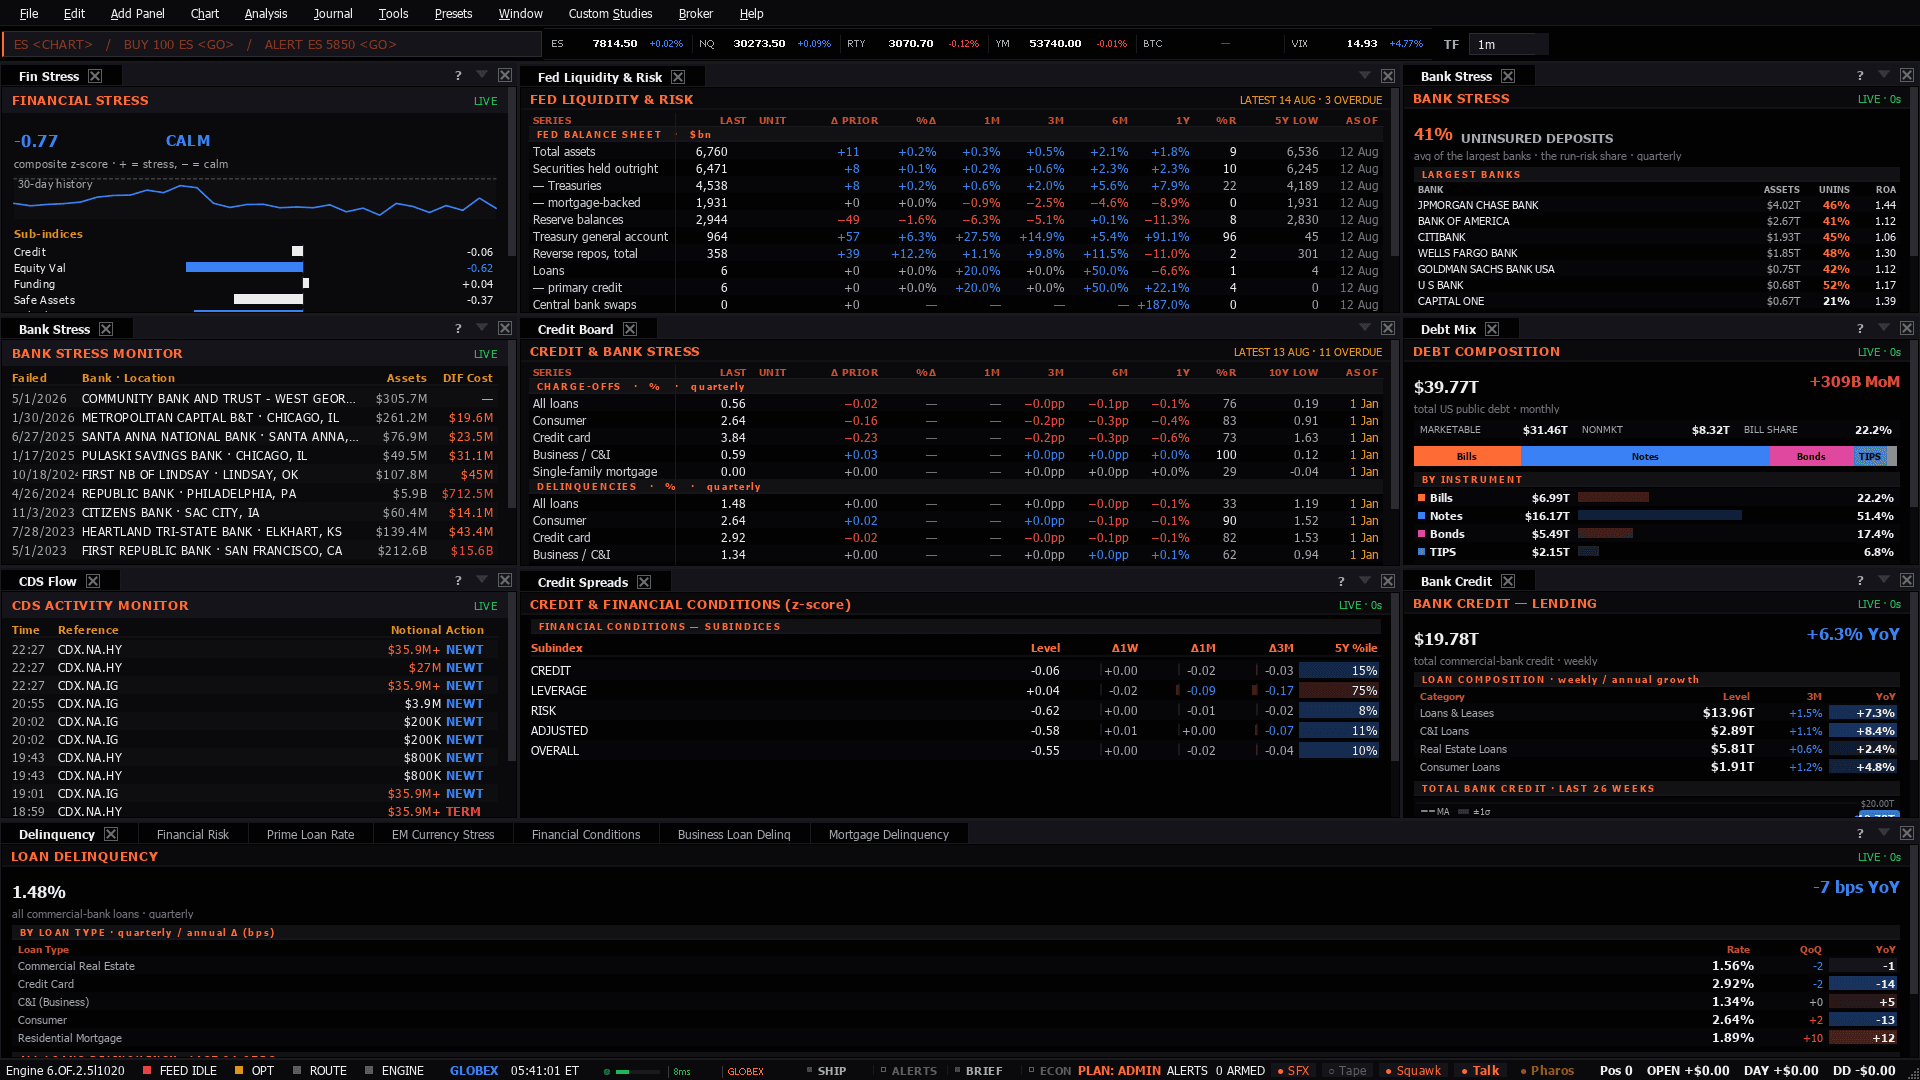The image size is (1920, 1080).
Task: Expand the Credit Spreads panel dropdown arrow
Action: pyautogui.click(x=1365, y=580)
